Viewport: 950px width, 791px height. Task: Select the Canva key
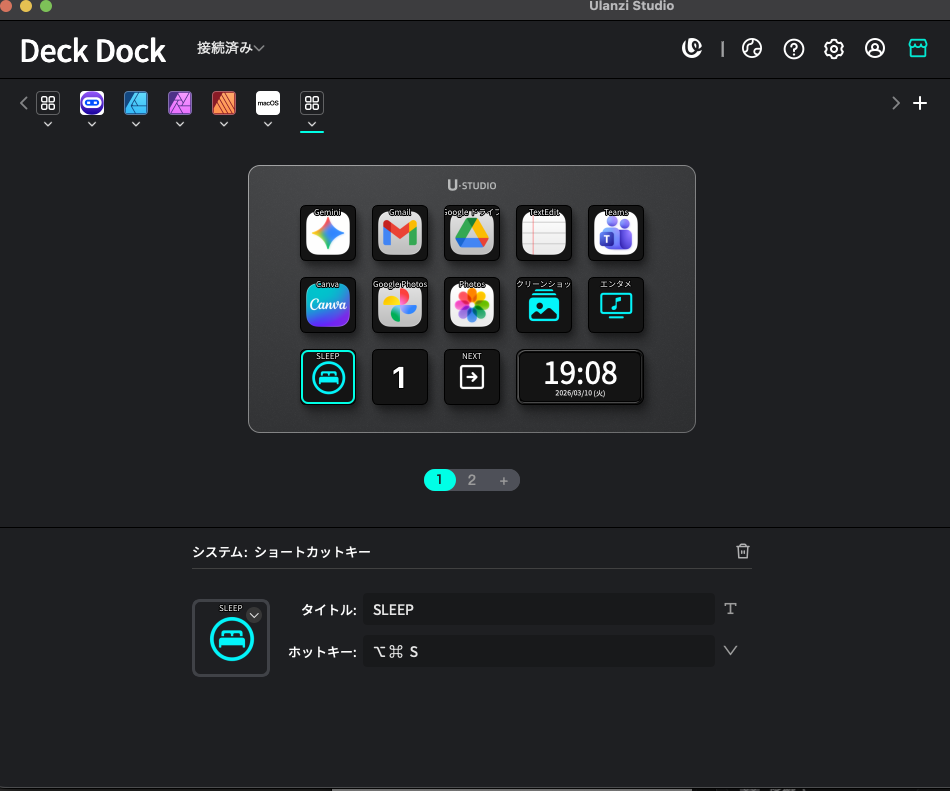coord(327,305)
